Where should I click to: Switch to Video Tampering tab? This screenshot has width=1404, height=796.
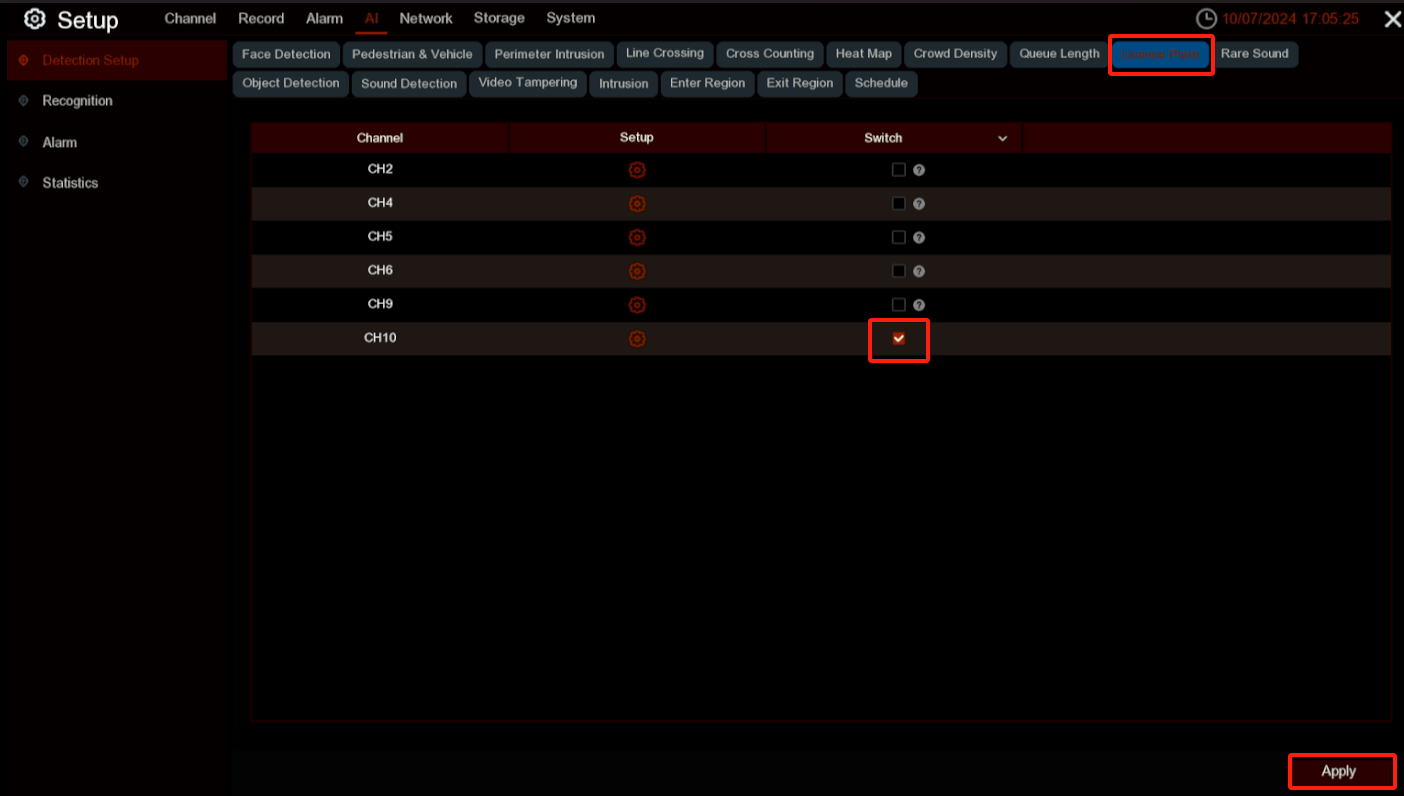tap(527, 84)
